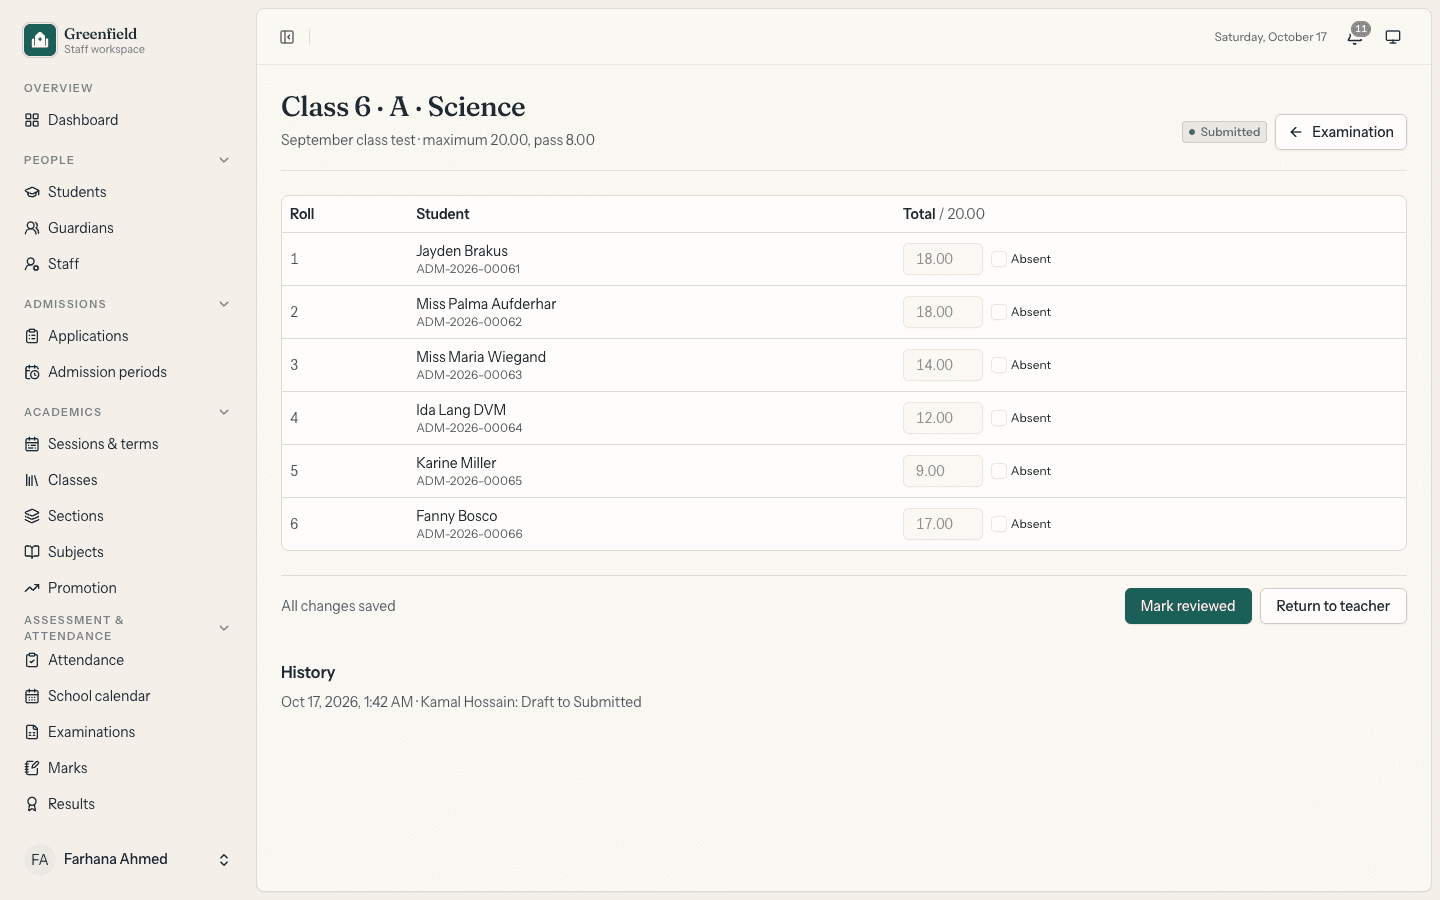The image size is (1440, 900).
Task: Click Karine Miller 9.00 marks field
Action: [x=943, y=471]
